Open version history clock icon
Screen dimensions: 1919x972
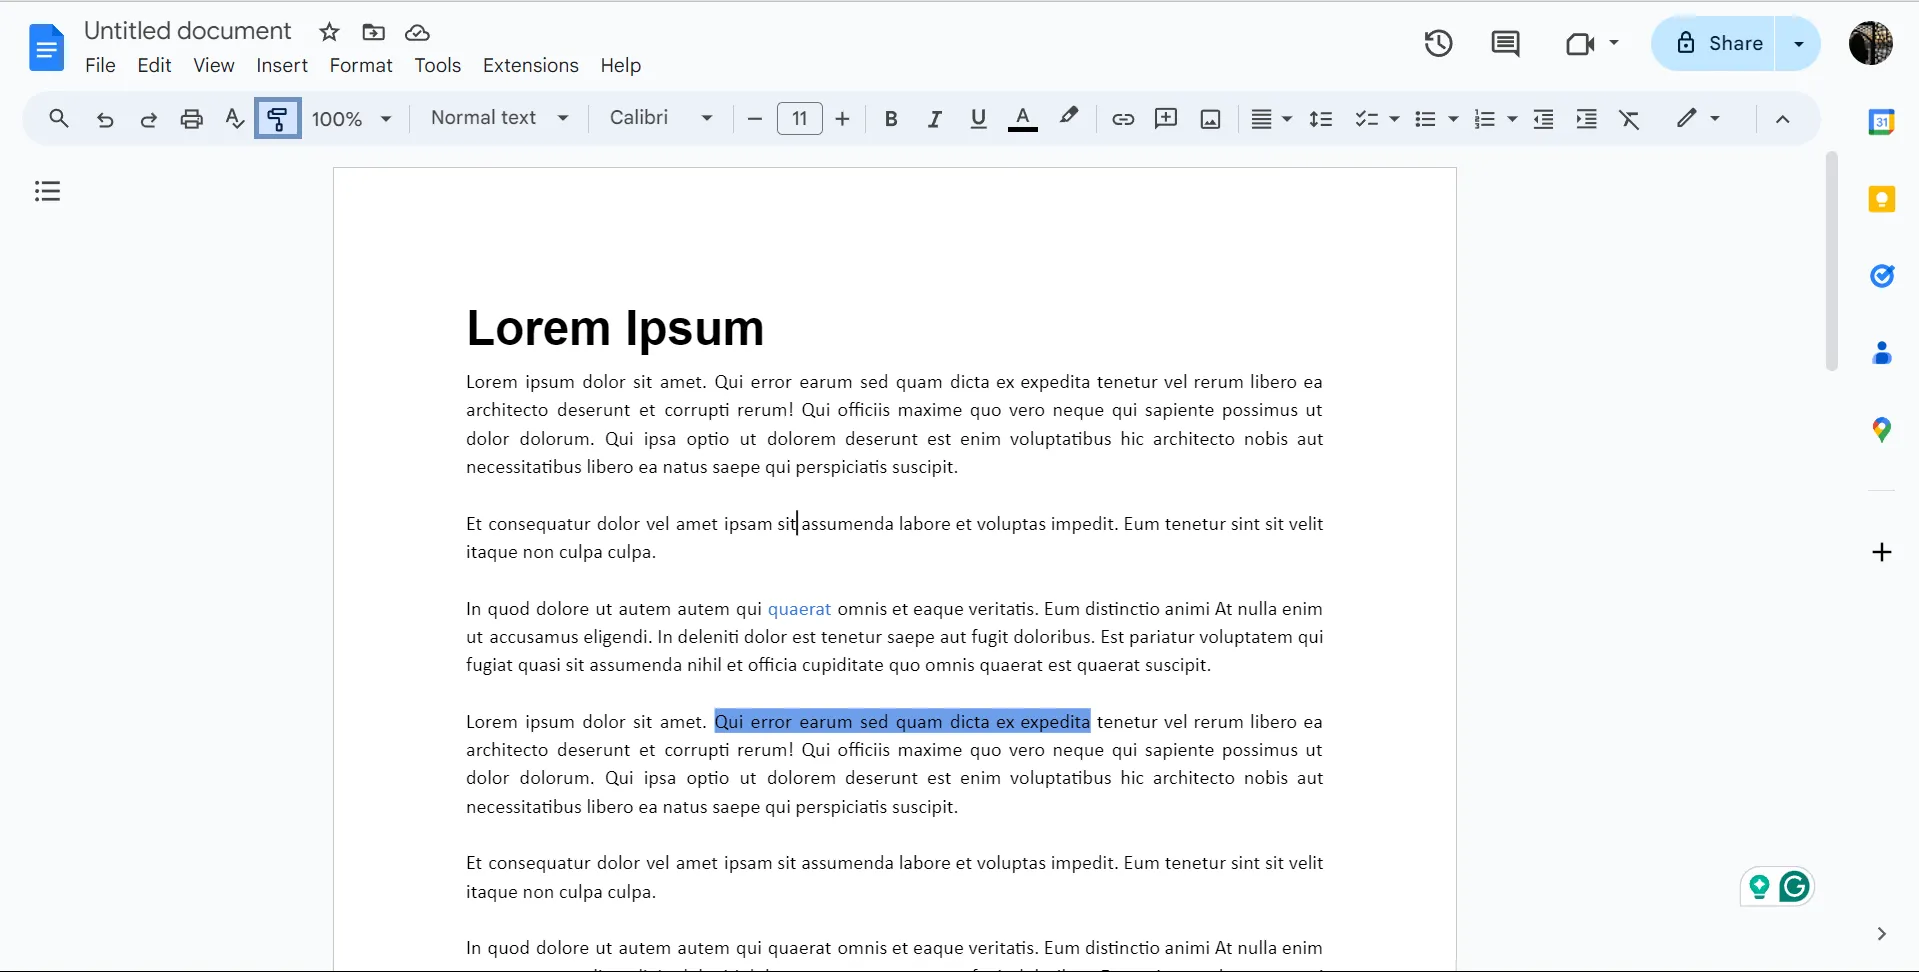coord(1438,43)
